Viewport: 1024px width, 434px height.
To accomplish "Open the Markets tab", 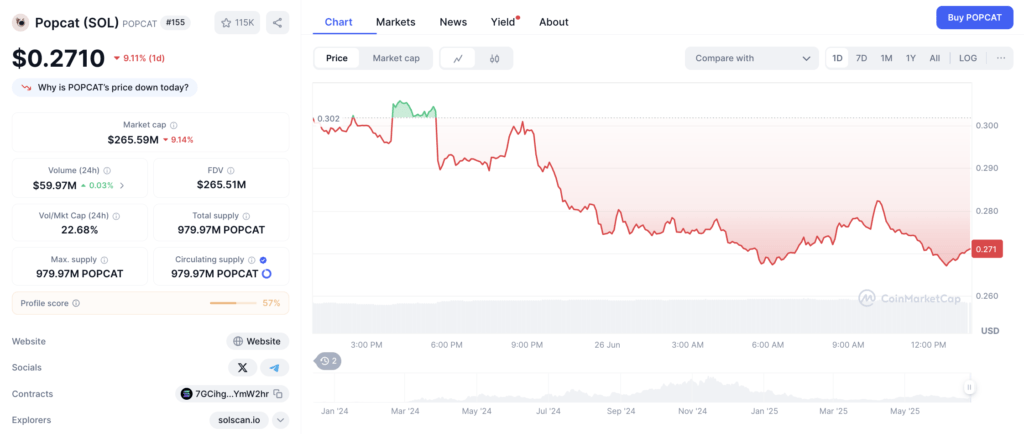I will click(x=396, y=22).
